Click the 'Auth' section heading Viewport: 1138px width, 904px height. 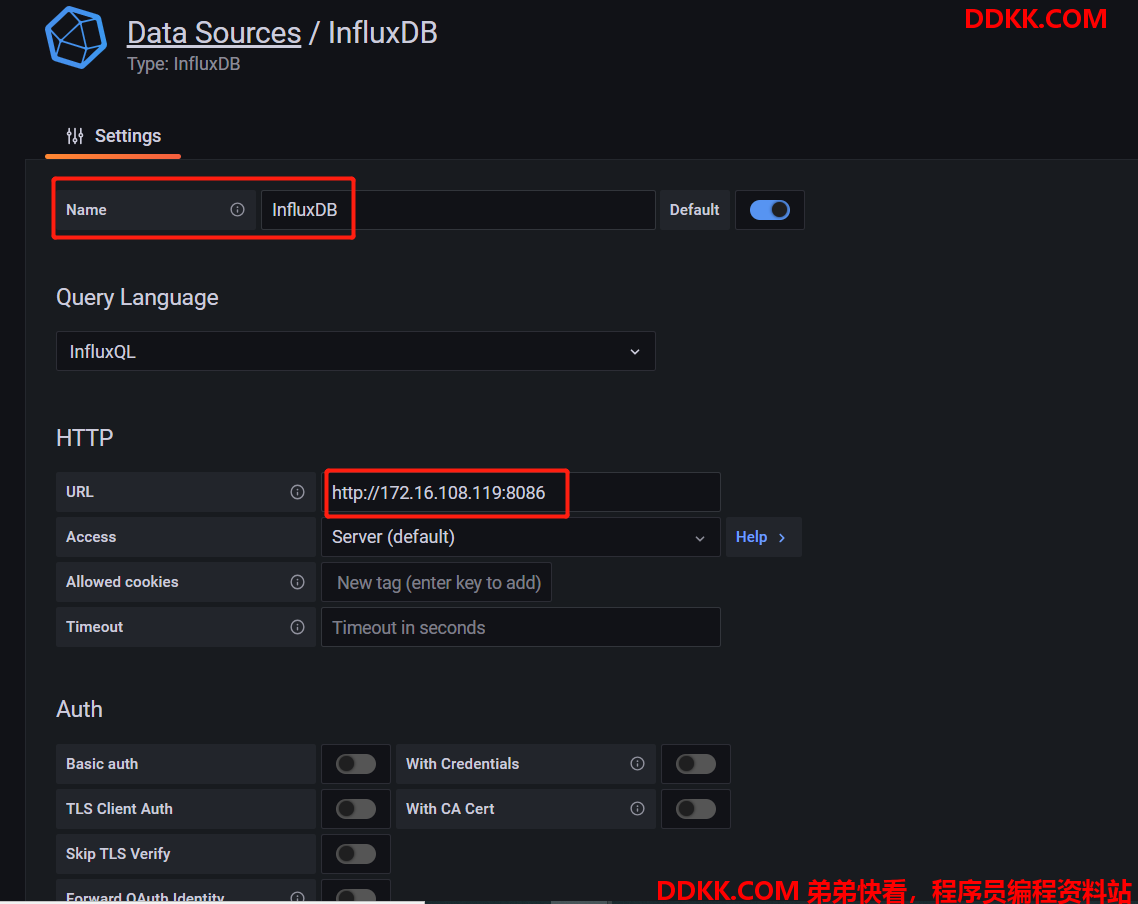80,709
